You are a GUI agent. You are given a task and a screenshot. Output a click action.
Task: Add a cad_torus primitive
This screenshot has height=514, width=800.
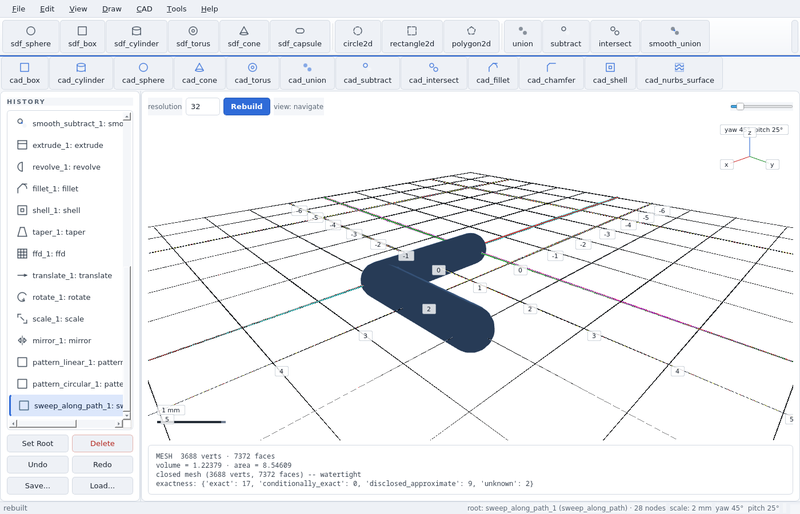(x=253, y=74)
